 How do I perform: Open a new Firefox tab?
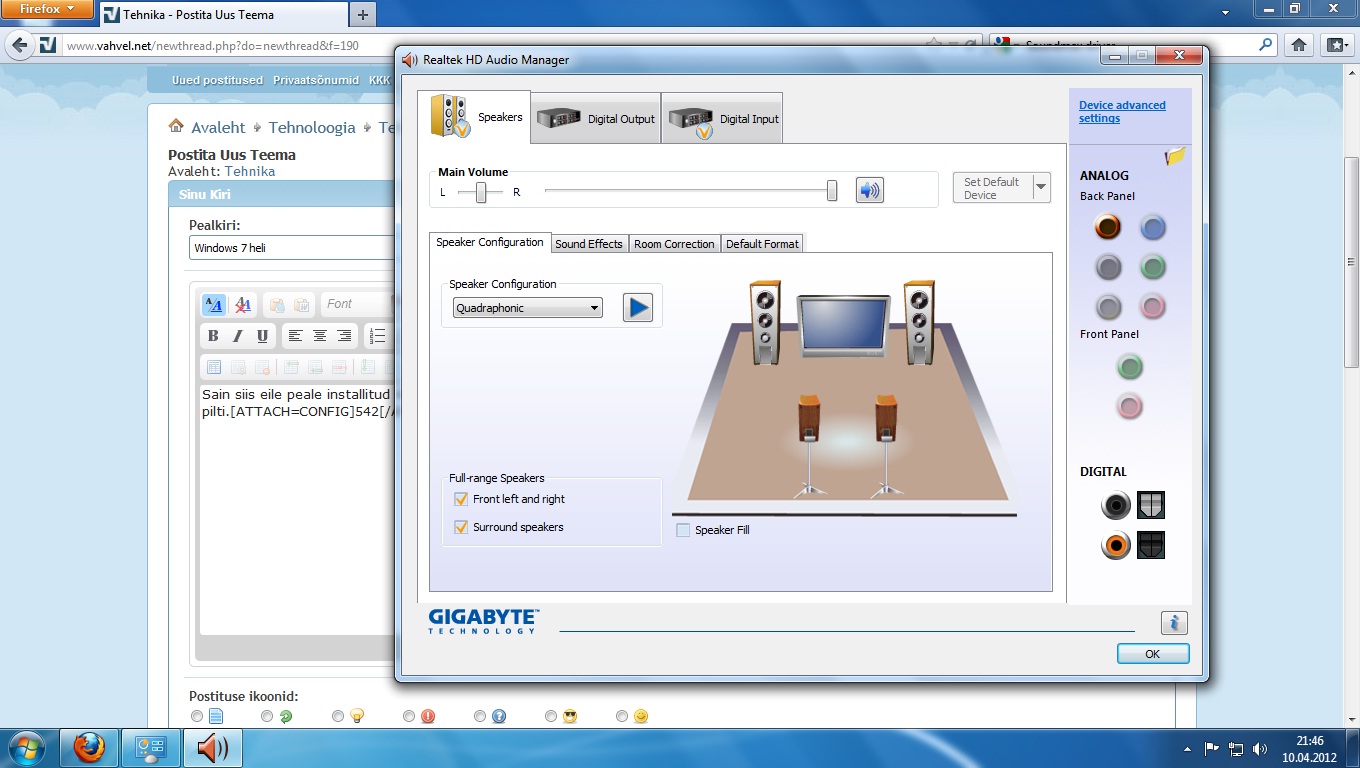pos(362,14)
